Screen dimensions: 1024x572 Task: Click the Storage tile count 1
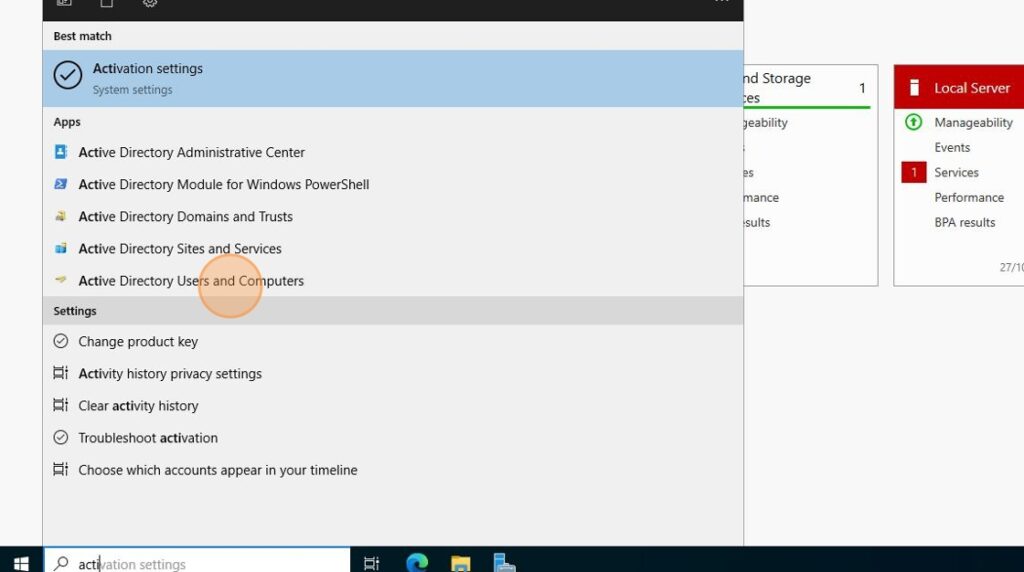[x=862, y=87]
